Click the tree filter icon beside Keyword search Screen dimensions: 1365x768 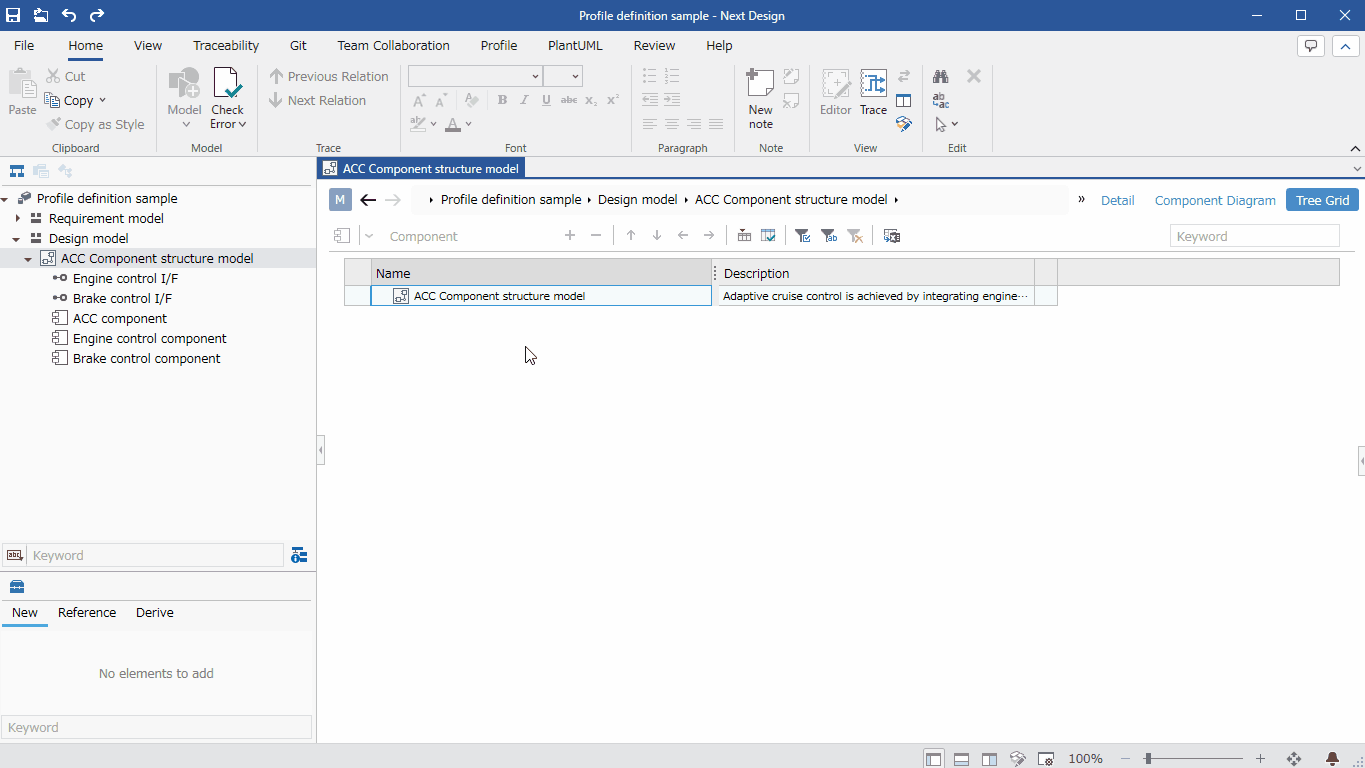pos(299,555)
